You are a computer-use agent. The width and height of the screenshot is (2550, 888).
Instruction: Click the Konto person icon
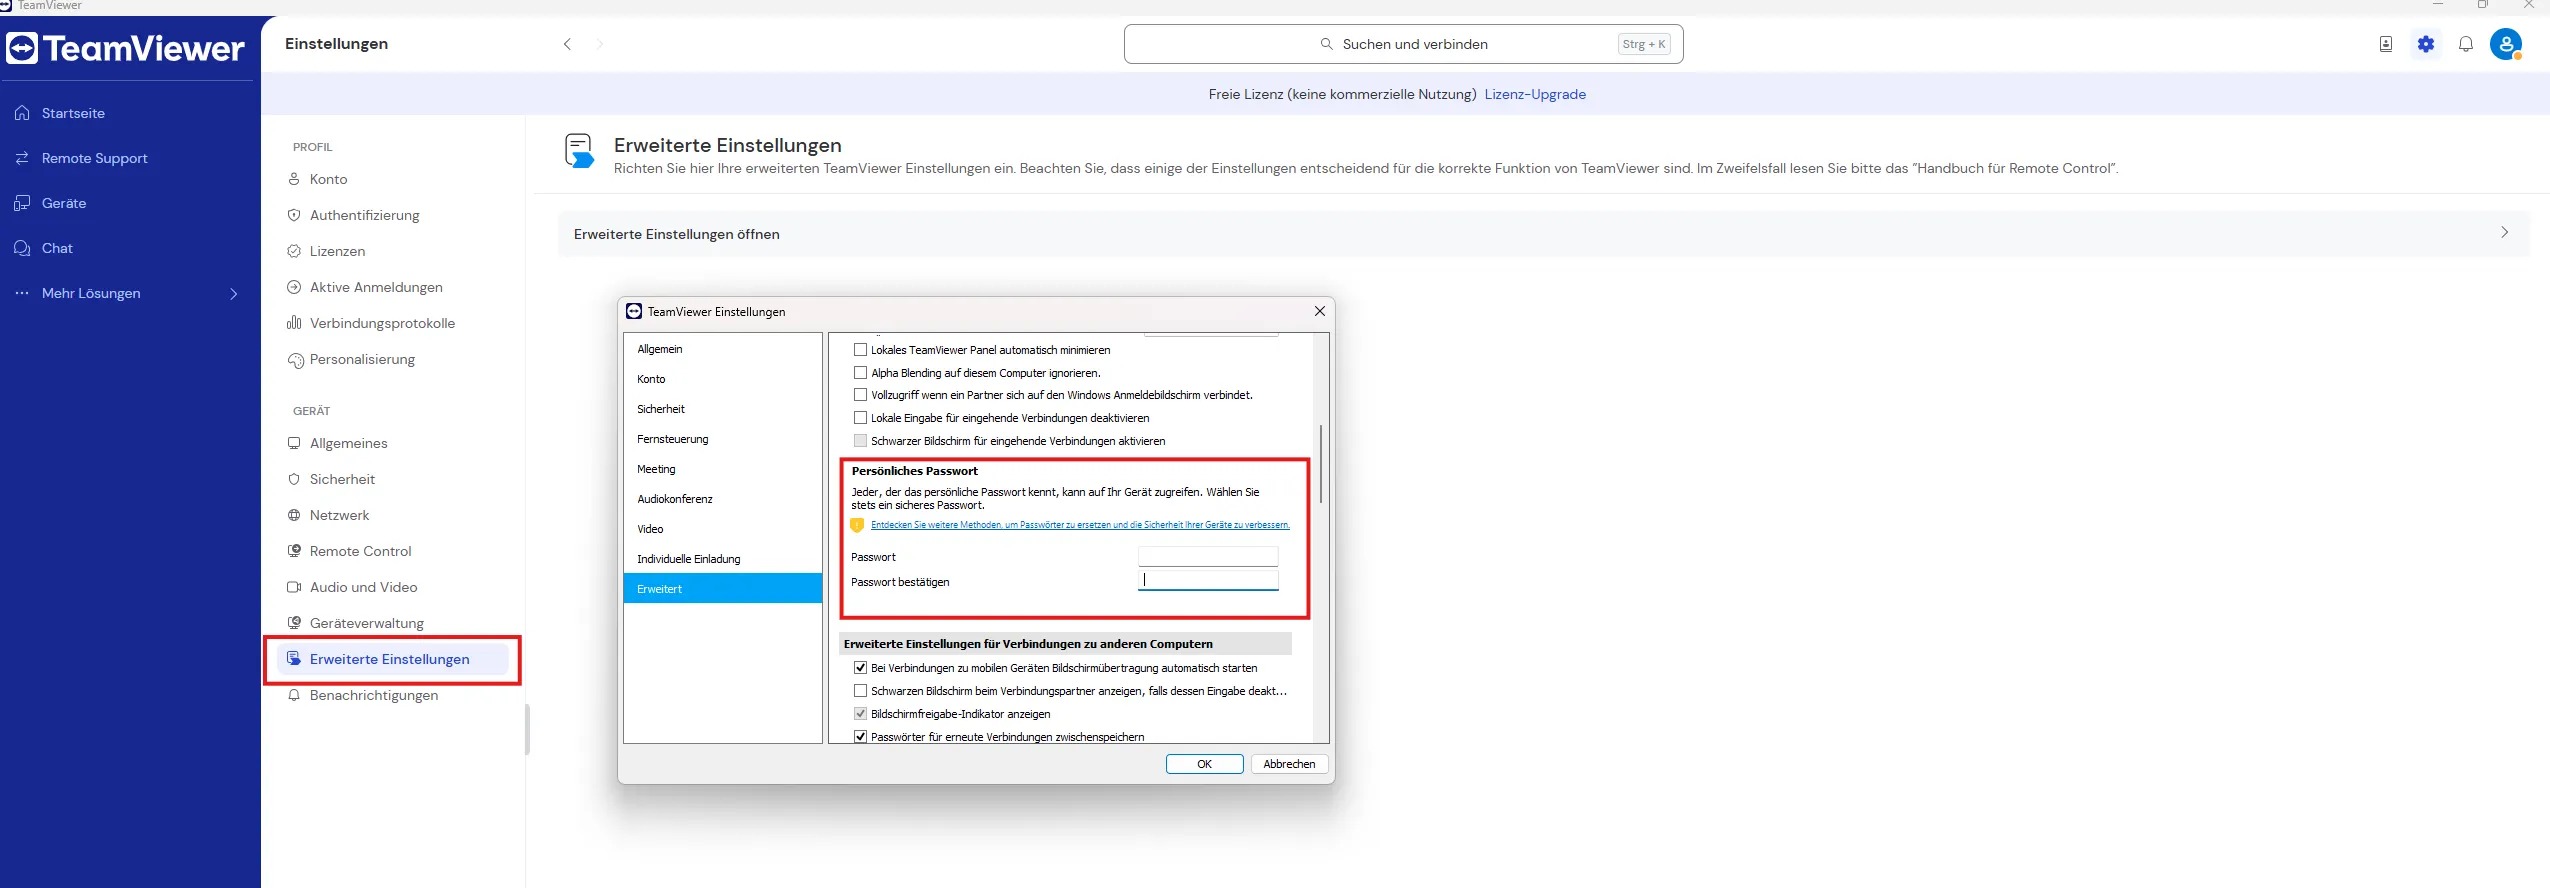click(x=294, y=179)
